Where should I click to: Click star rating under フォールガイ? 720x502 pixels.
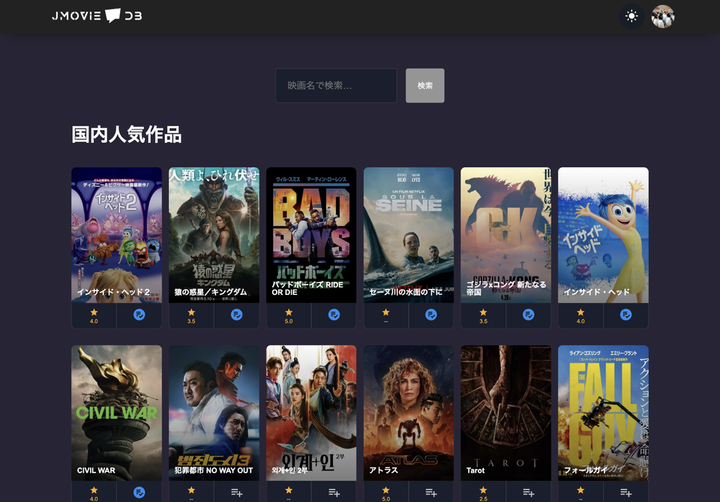coord(581,492)
